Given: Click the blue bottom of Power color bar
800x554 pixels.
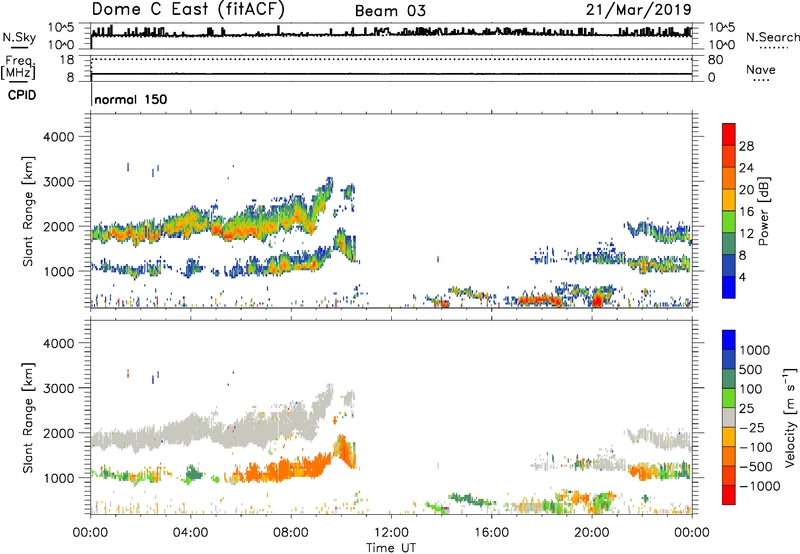Looking at the screenshot, I should 729,287.
